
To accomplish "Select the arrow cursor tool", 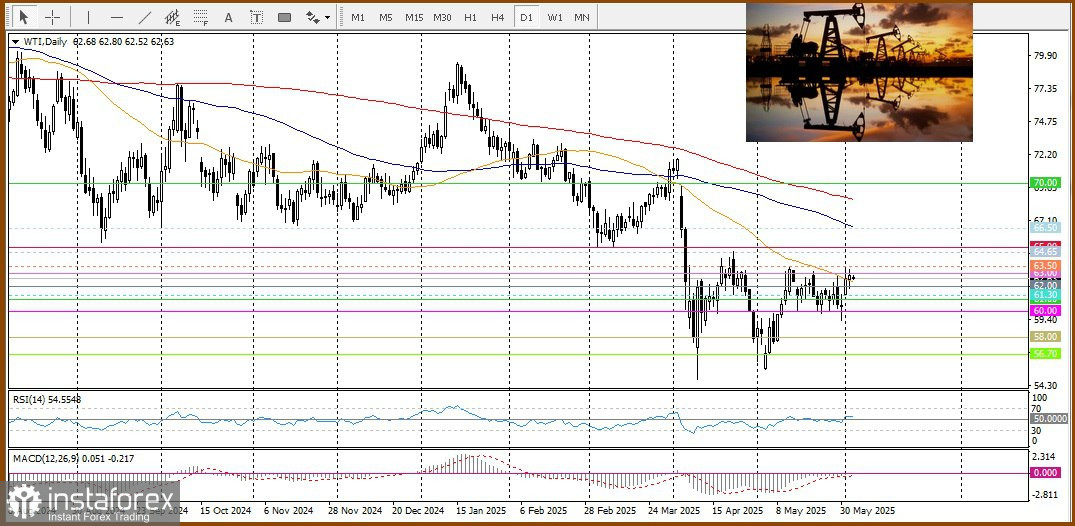I will pyautogui.click(x=25, y=17).
